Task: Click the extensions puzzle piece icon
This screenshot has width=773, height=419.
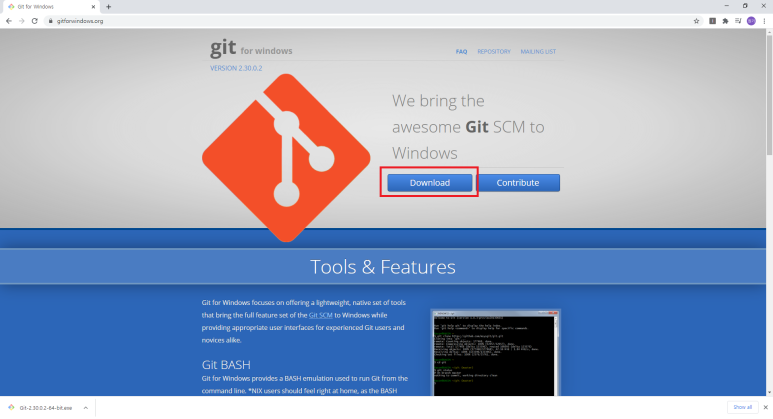Action: [x=725, y=21]
